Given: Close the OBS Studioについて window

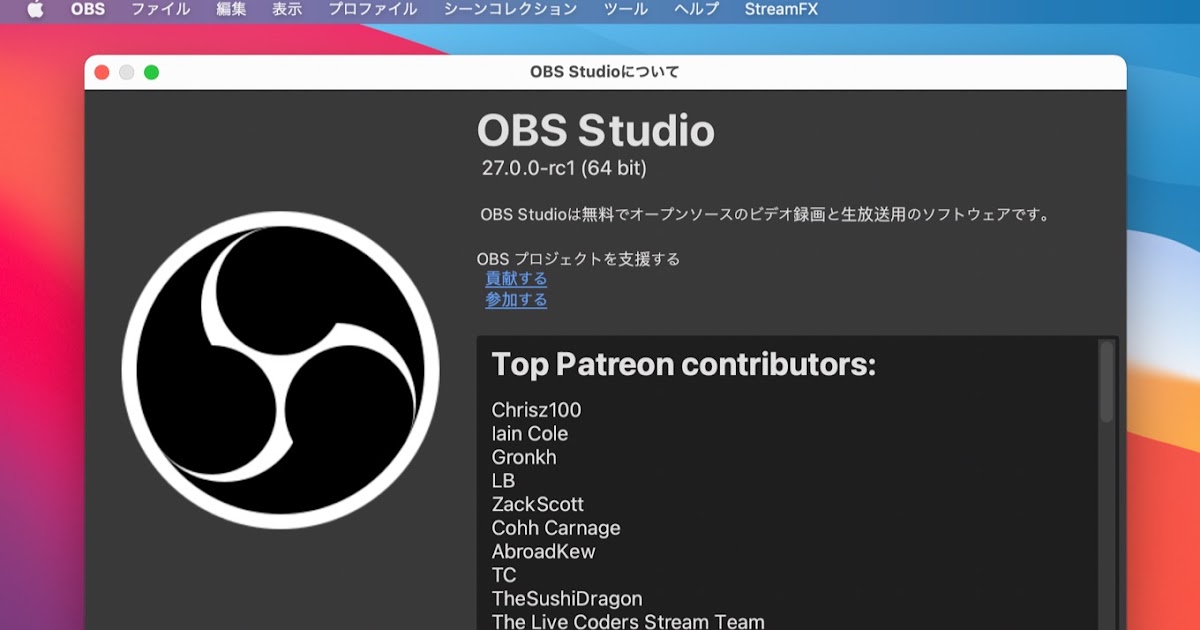Looking at the screenshot, I should coord(102,72).
